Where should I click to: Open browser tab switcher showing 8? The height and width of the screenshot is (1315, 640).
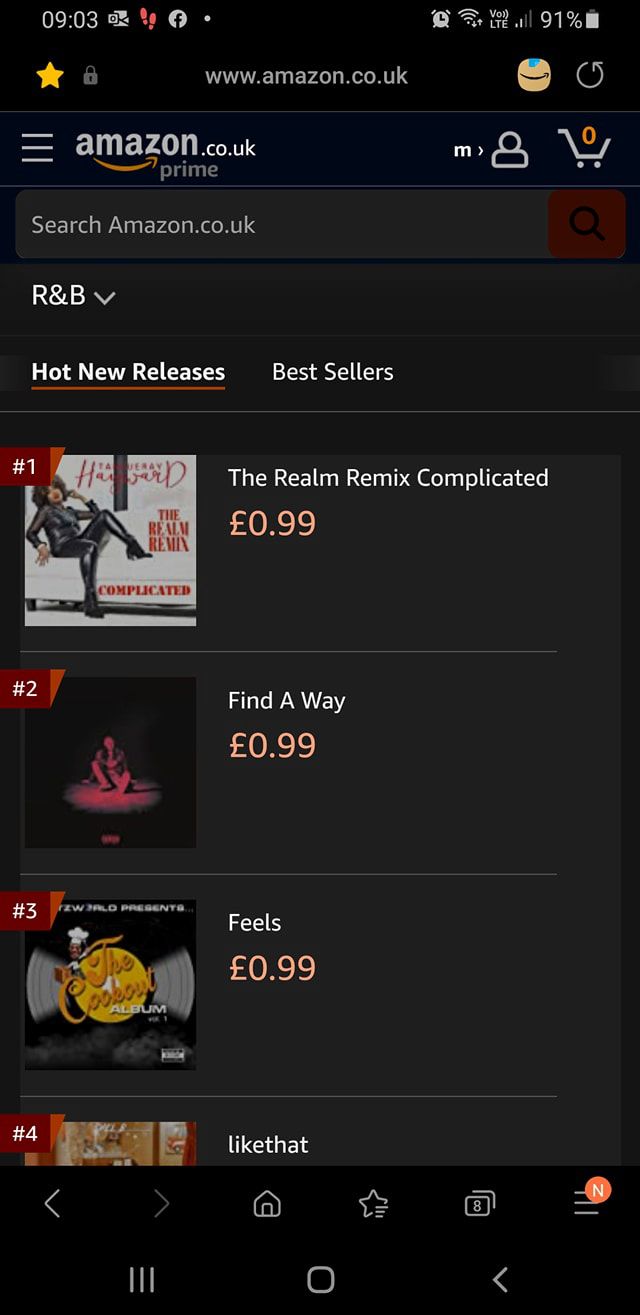pos(480,1205)
